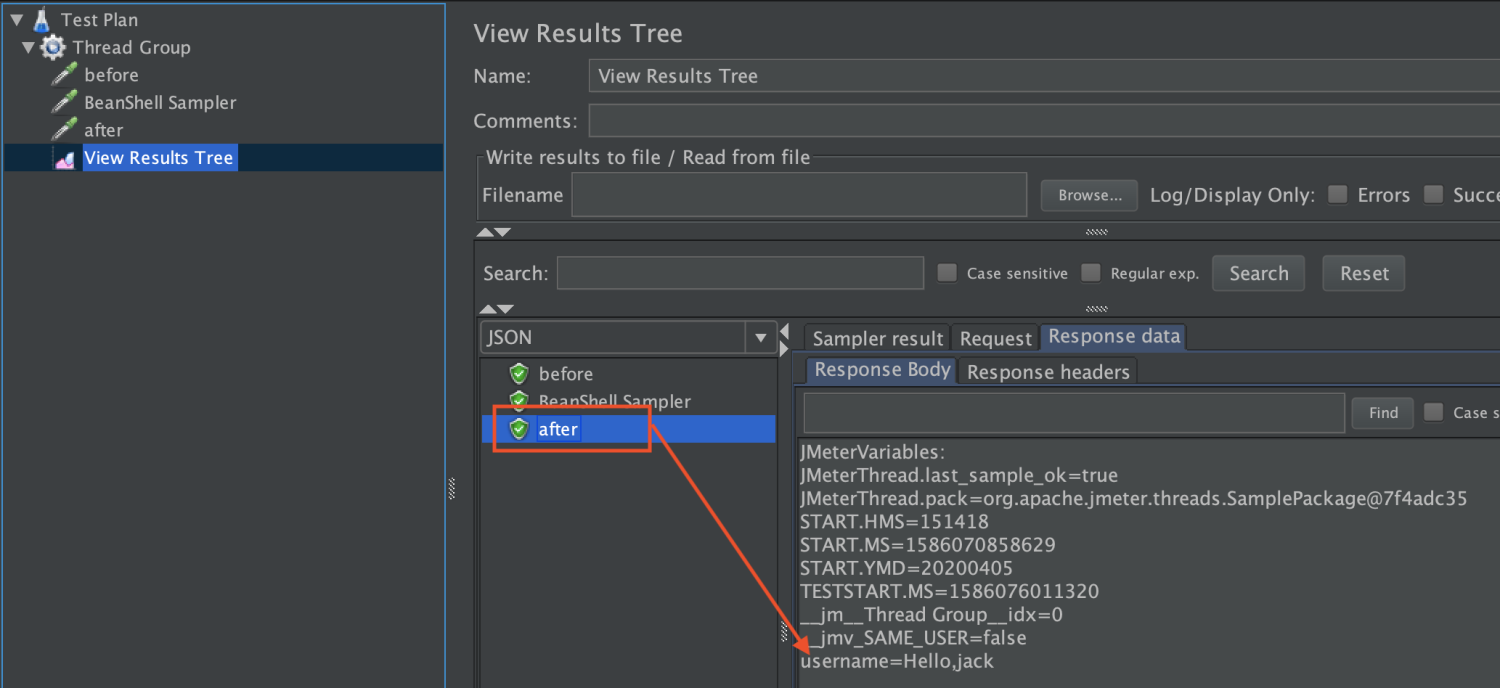Open the JSON renderer dropdown
Viewport: 1500px width, 688px height.
[761, 338]
